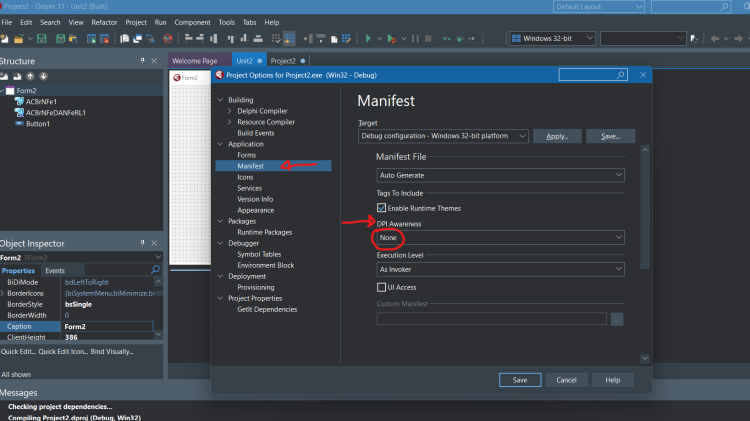Click the green Run play icon
750x421 pixels.
click(x=368, y=39)
